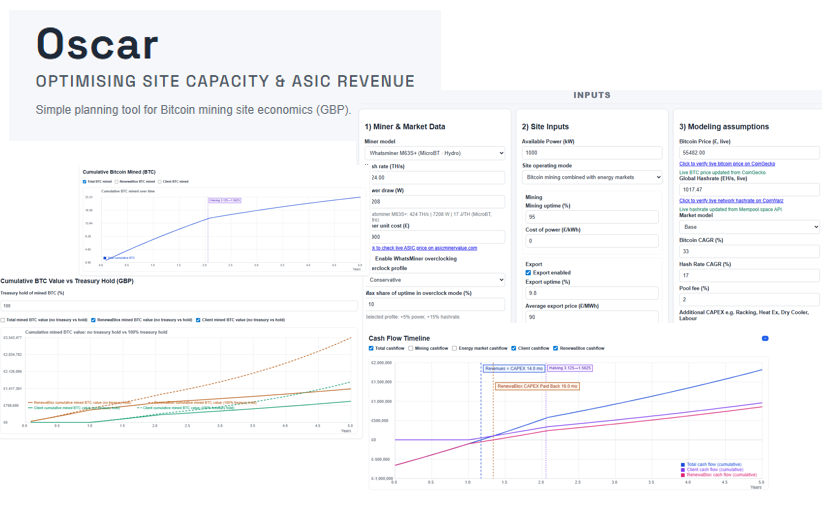Open the link to verify bitcoin price on CoinGecko
The height and width of the screenshot is (507, 828).
click(x=727, y=164)
